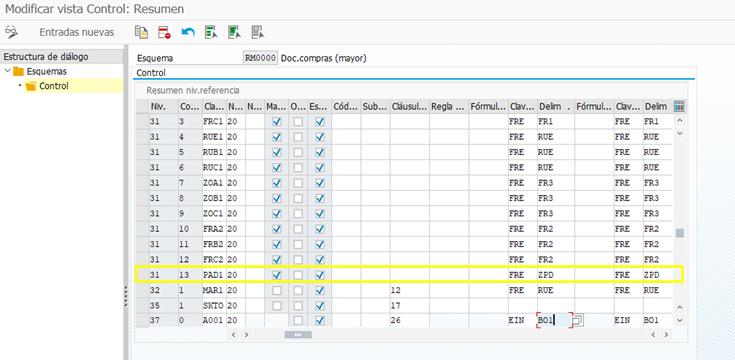This screenshot has height=360, width=735.
Task: Click the Estructura de diálogo panel header
Action: tap(62, 57)
